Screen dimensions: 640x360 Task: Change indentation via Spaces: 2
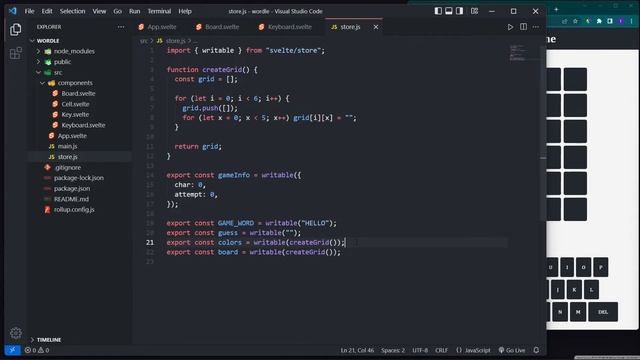coord(393,350)
